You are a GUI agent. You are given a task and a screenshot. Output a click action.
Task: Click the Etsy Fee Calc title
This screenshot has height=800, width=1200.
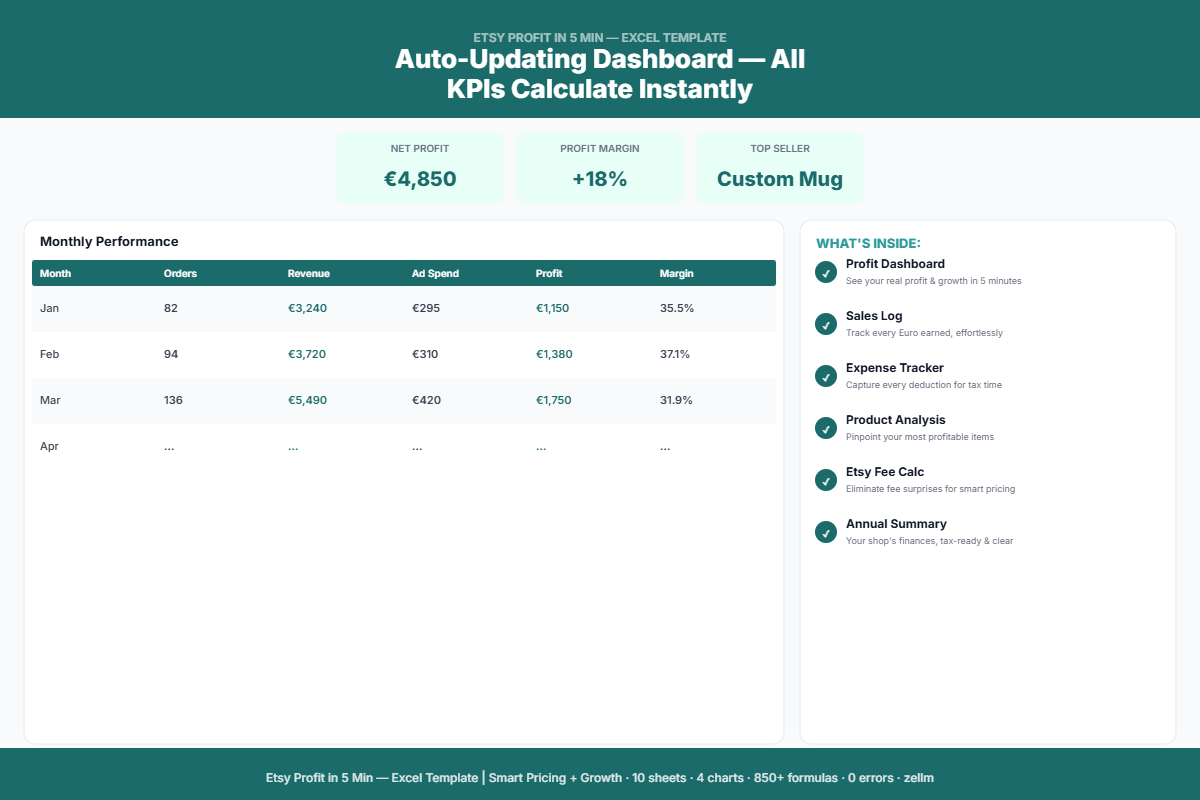click(x=884, y=472)
